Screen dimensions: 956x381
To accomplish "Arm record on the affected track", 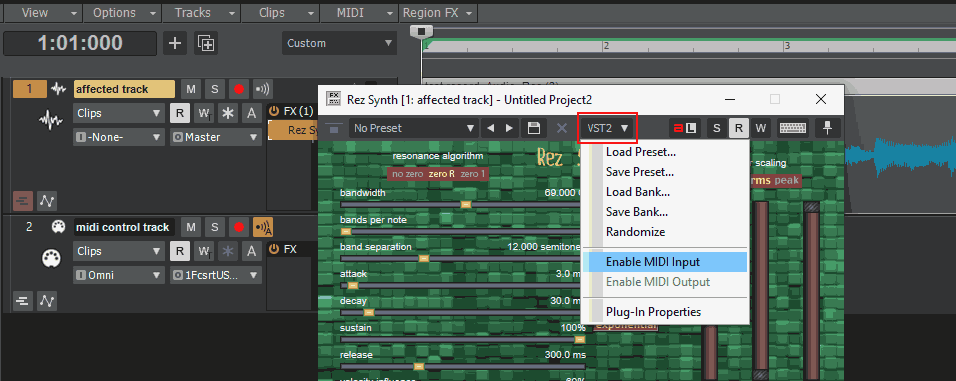I will point(238,90).
